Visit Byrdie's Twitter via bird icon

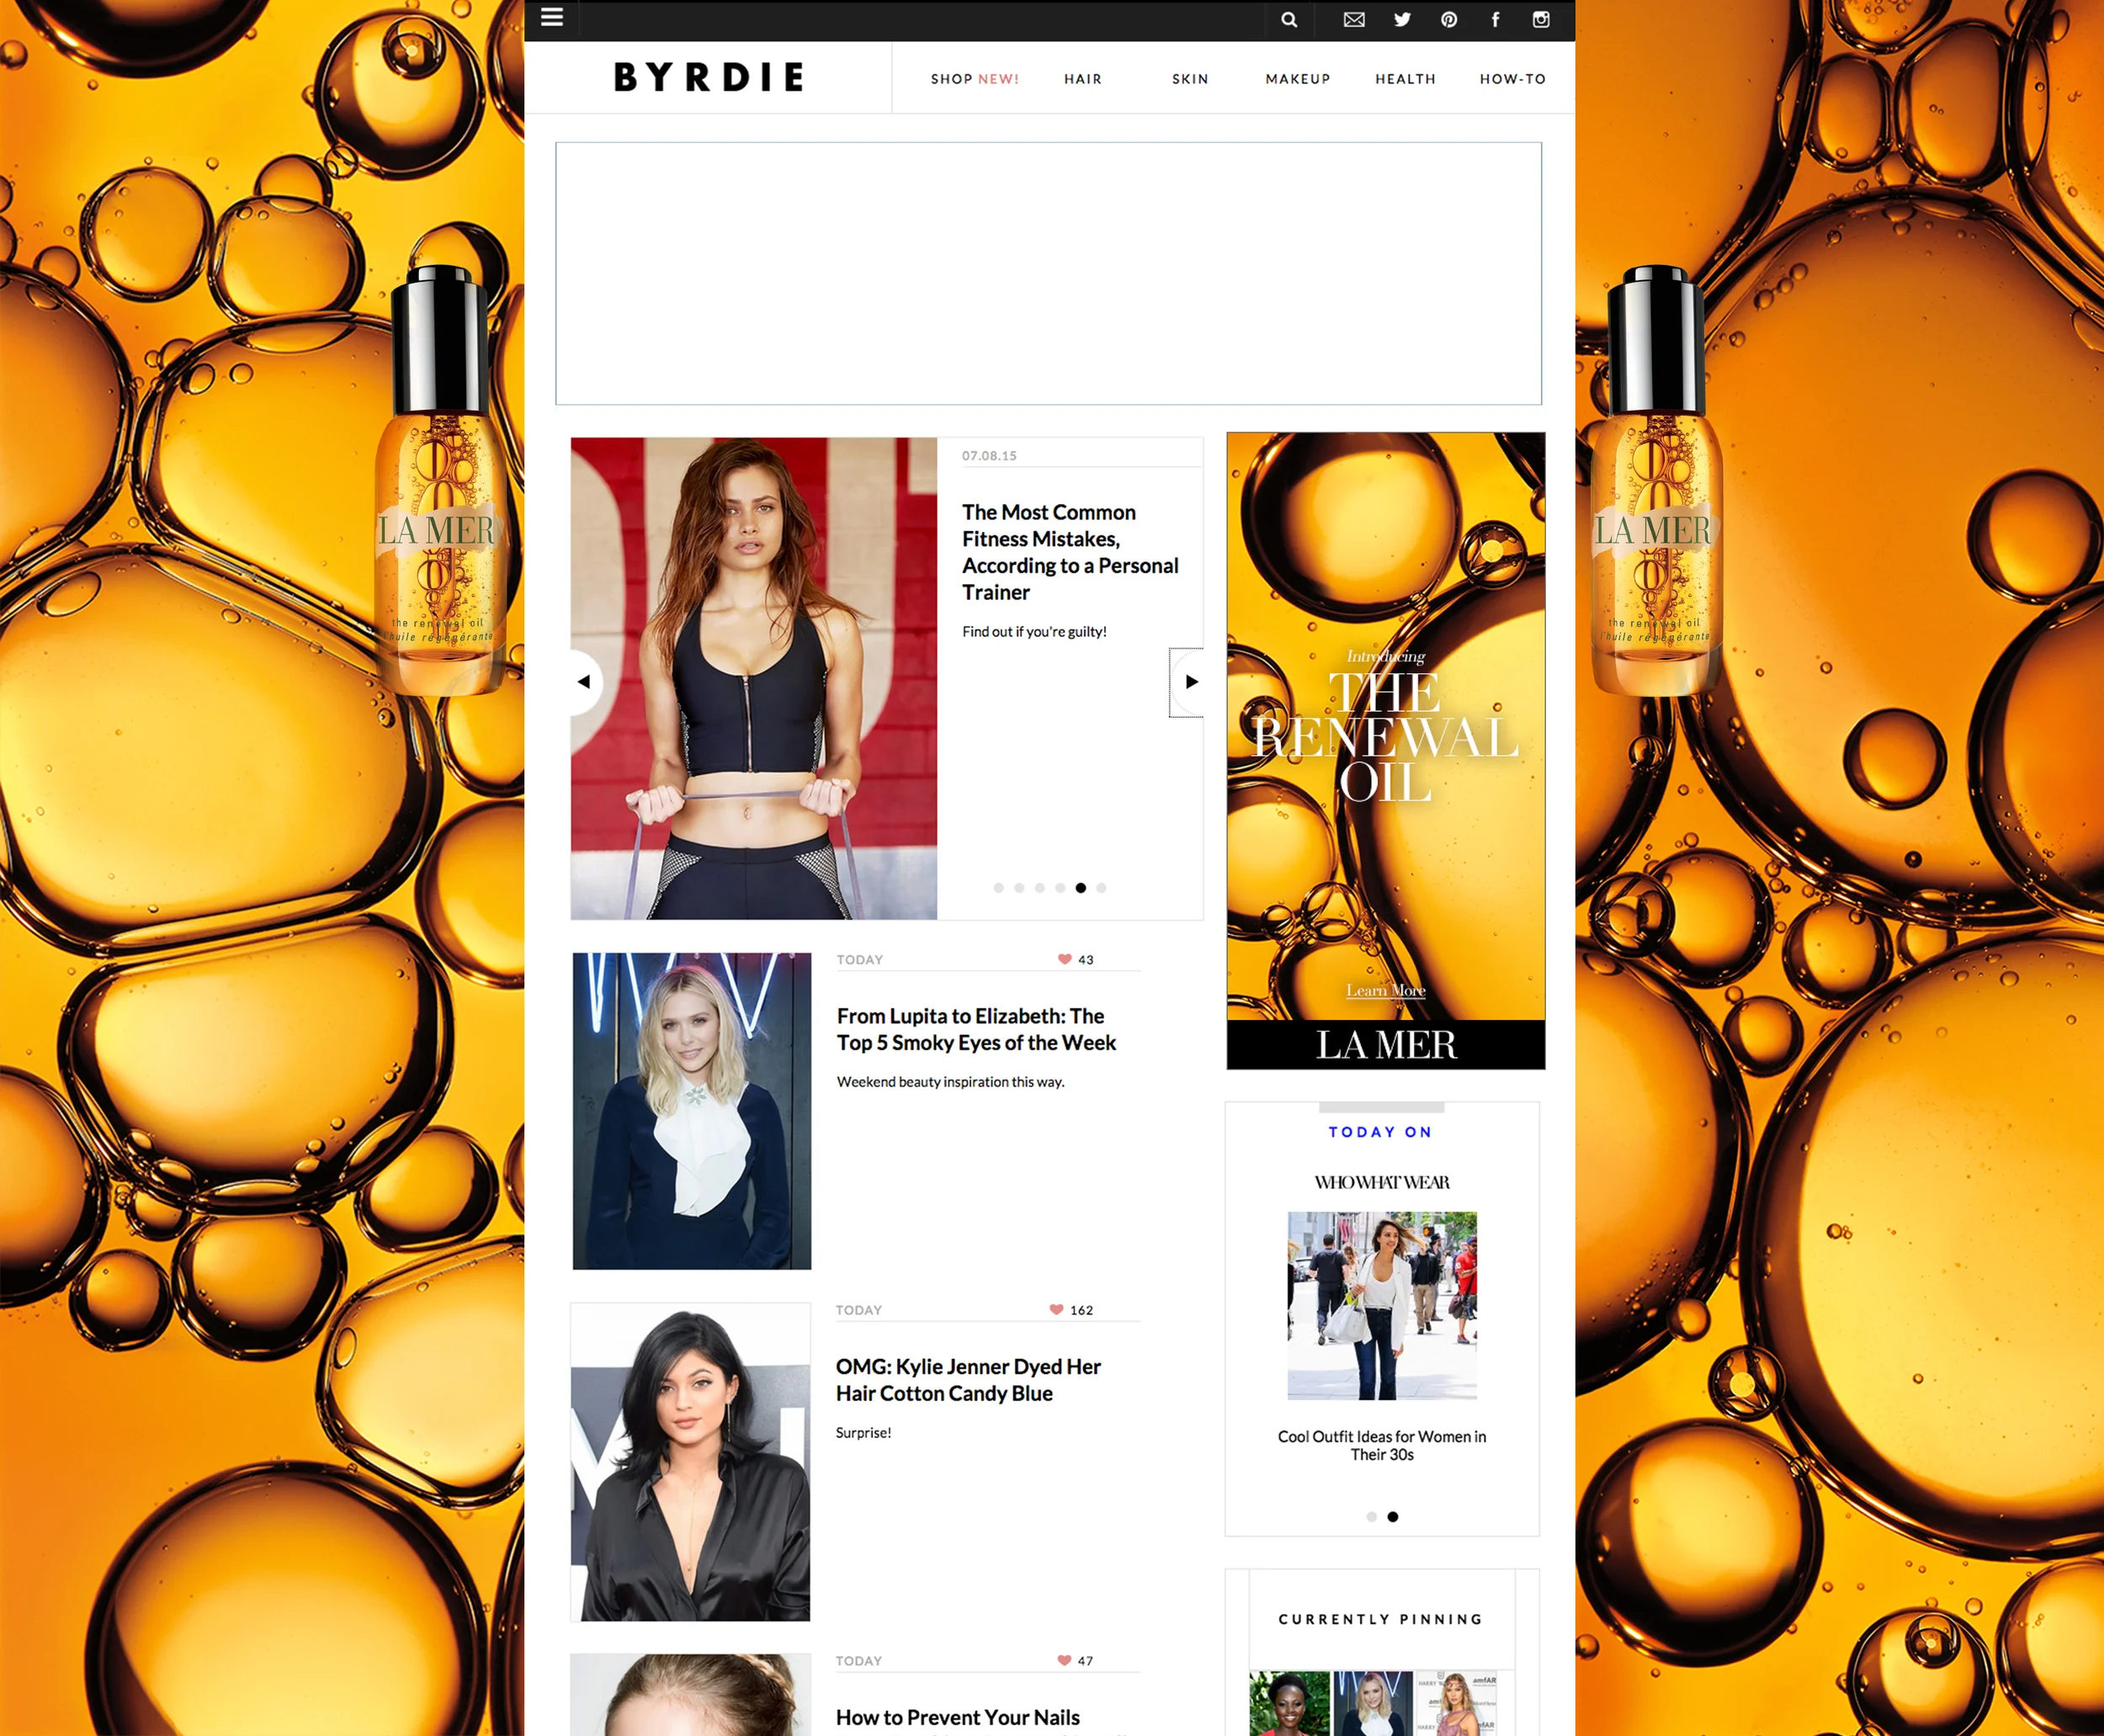coord(1402,20)
